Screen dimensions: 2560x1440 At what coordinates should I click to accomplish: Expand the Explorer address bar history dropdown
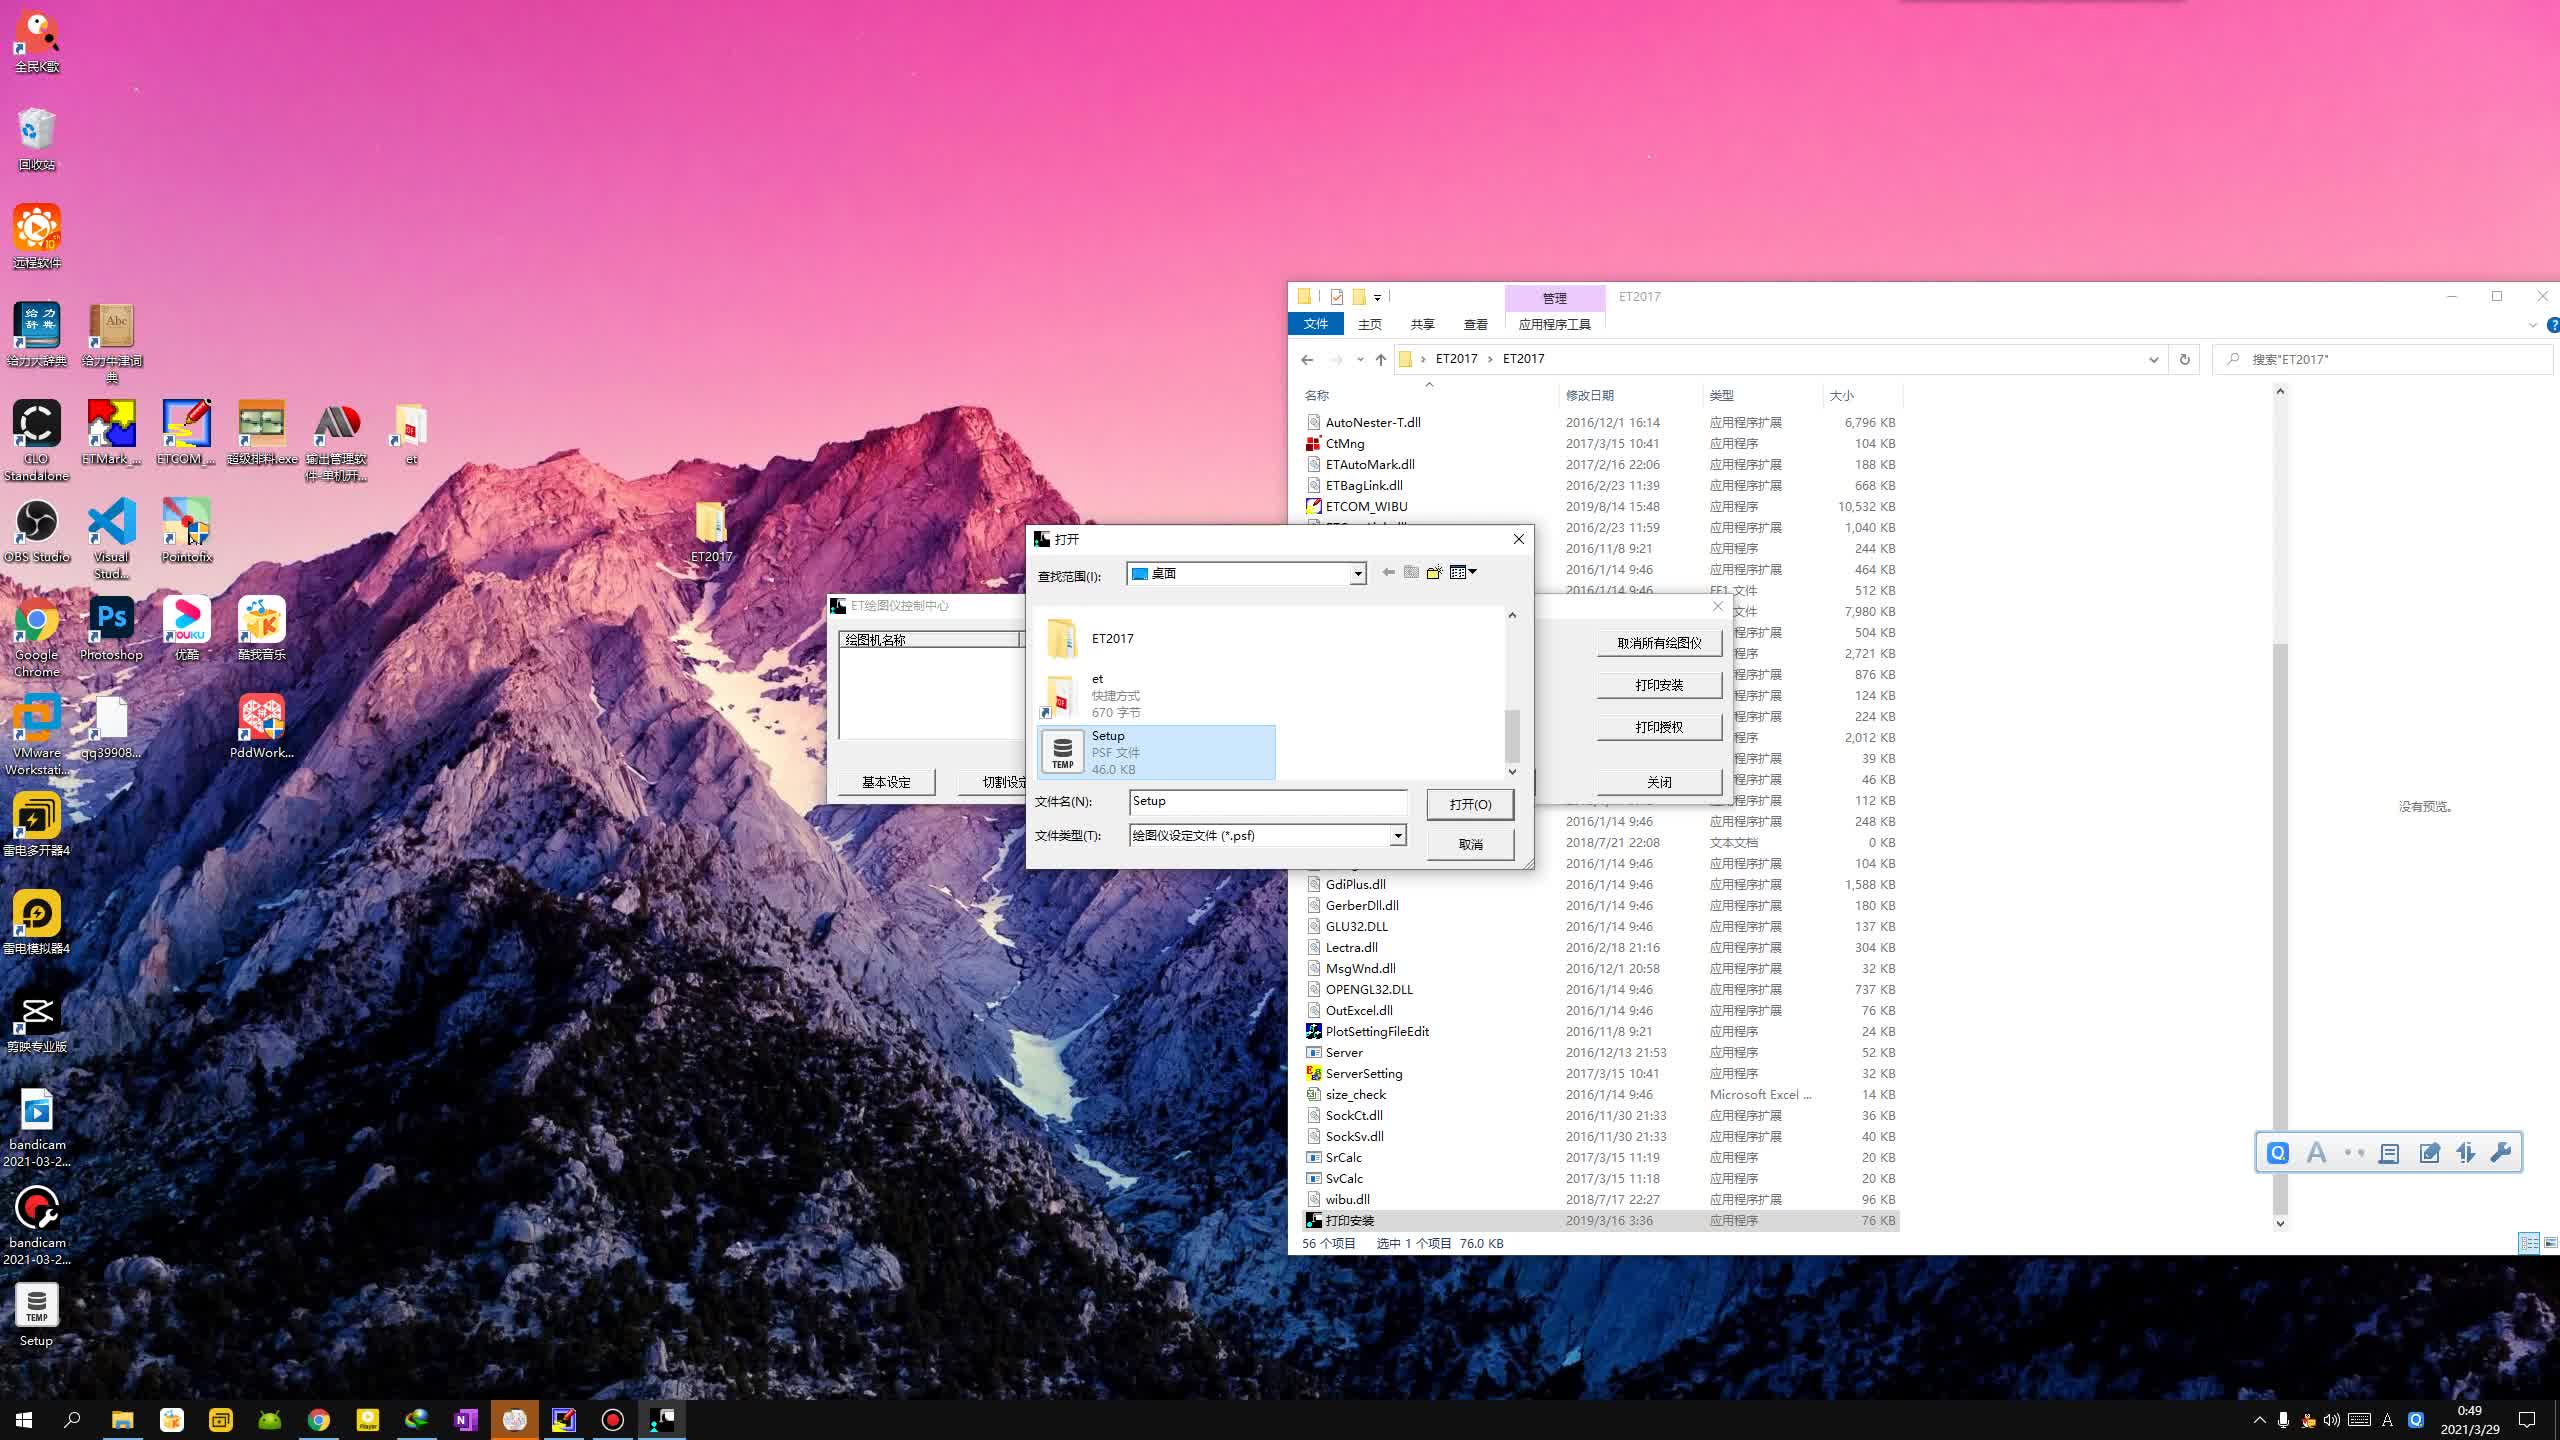pos(2153,359)
